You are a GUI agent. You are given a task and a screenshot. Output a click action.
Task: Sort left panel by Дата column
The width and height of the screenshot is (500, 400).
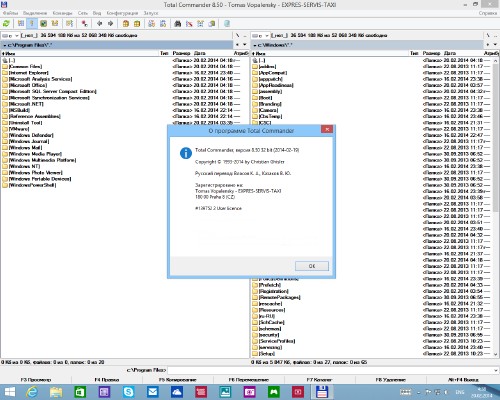[x=200, y=53]
